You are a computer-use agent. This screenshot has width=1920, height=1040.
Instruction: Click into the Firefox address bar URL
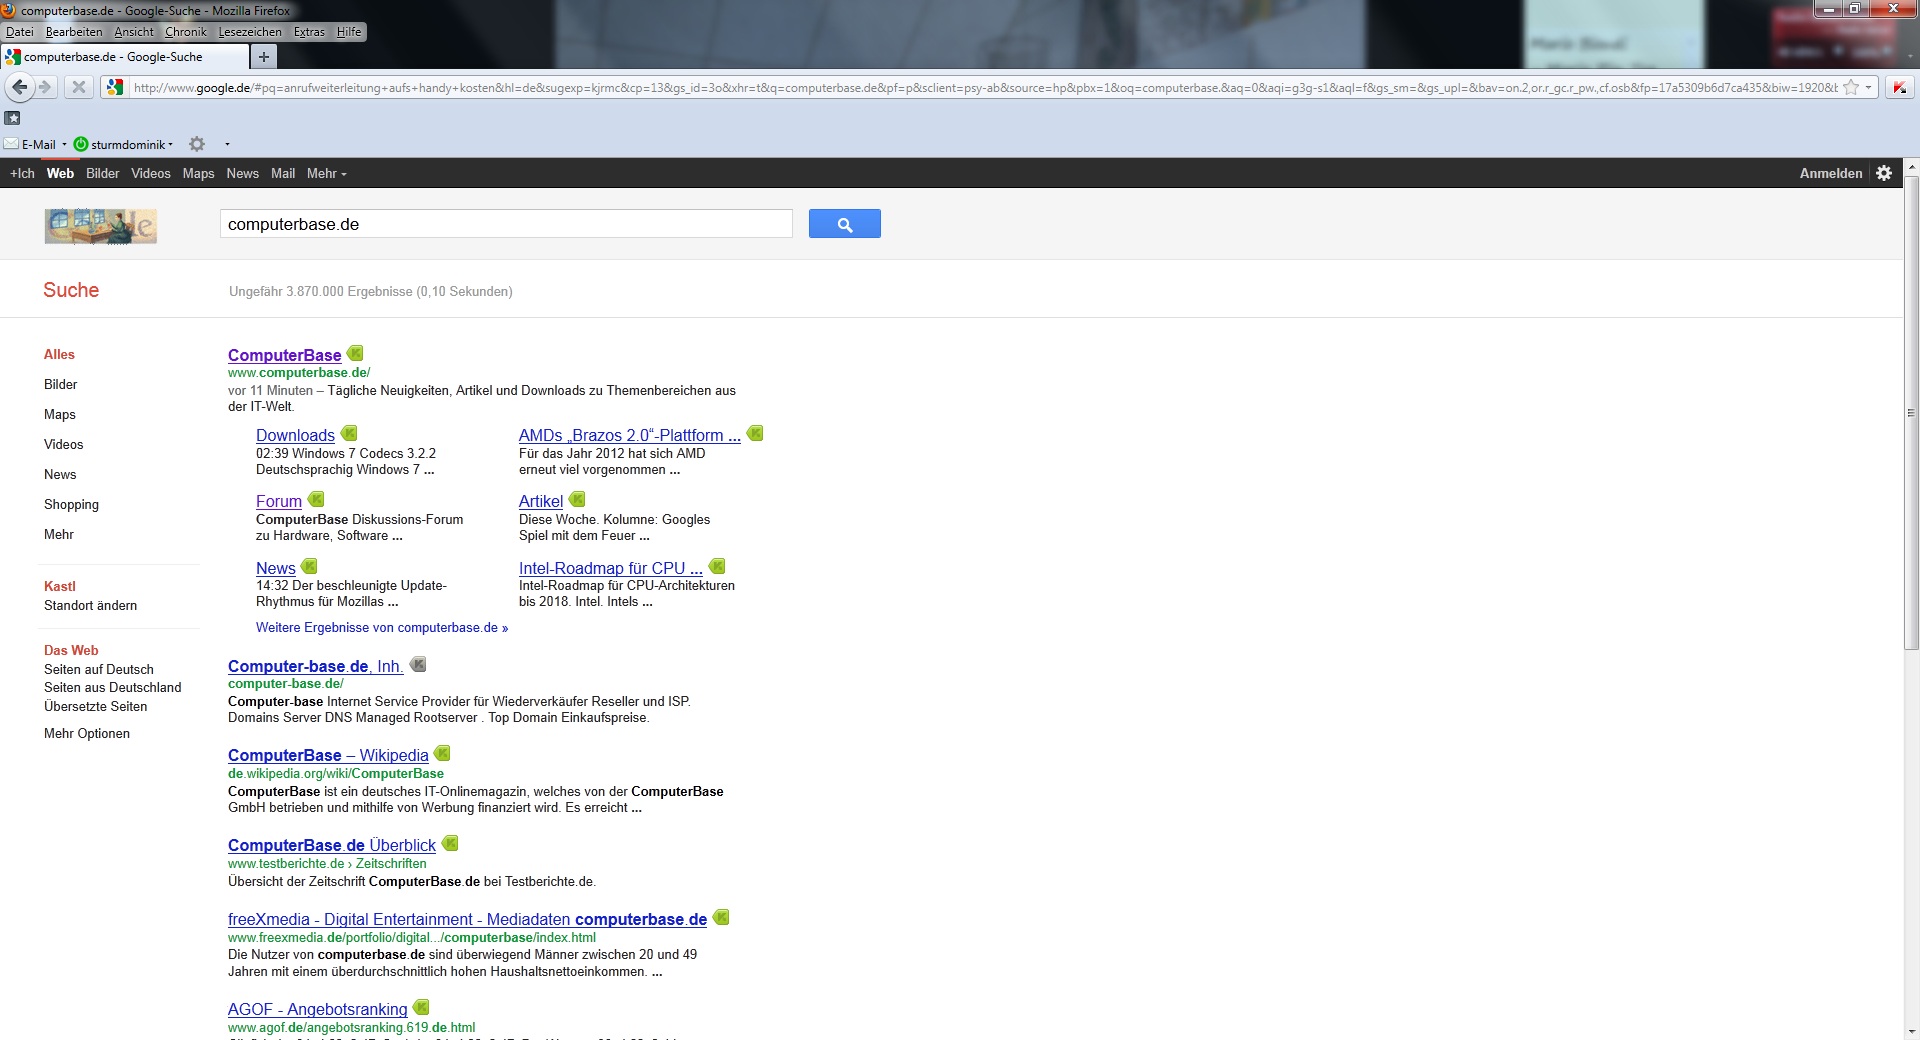[x=985, y=87]
